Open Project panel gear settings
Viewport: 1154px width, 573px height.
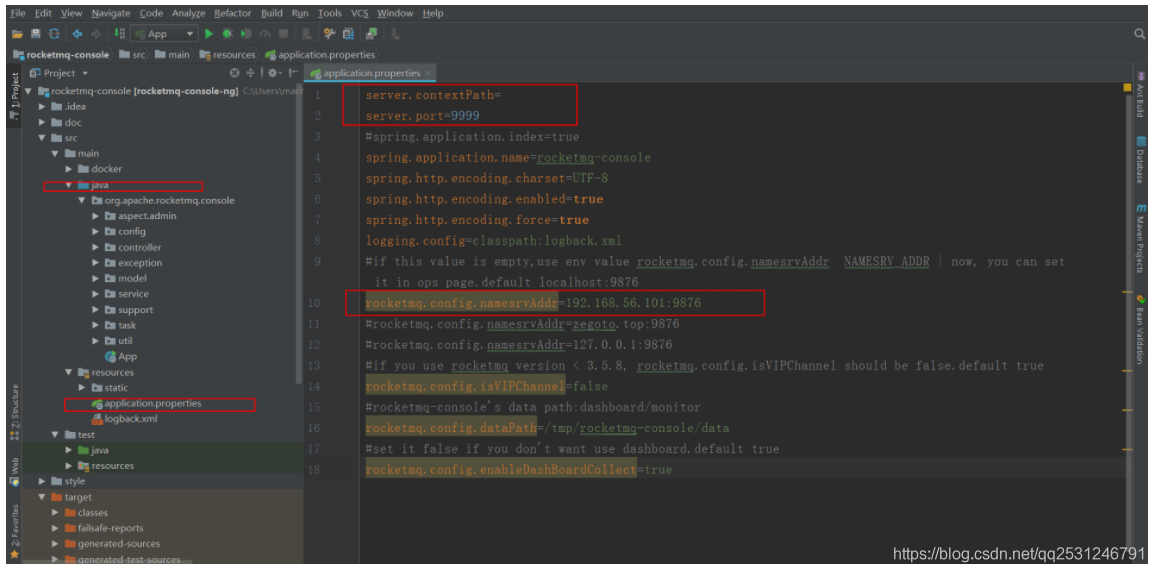click(x=274, y=73)
